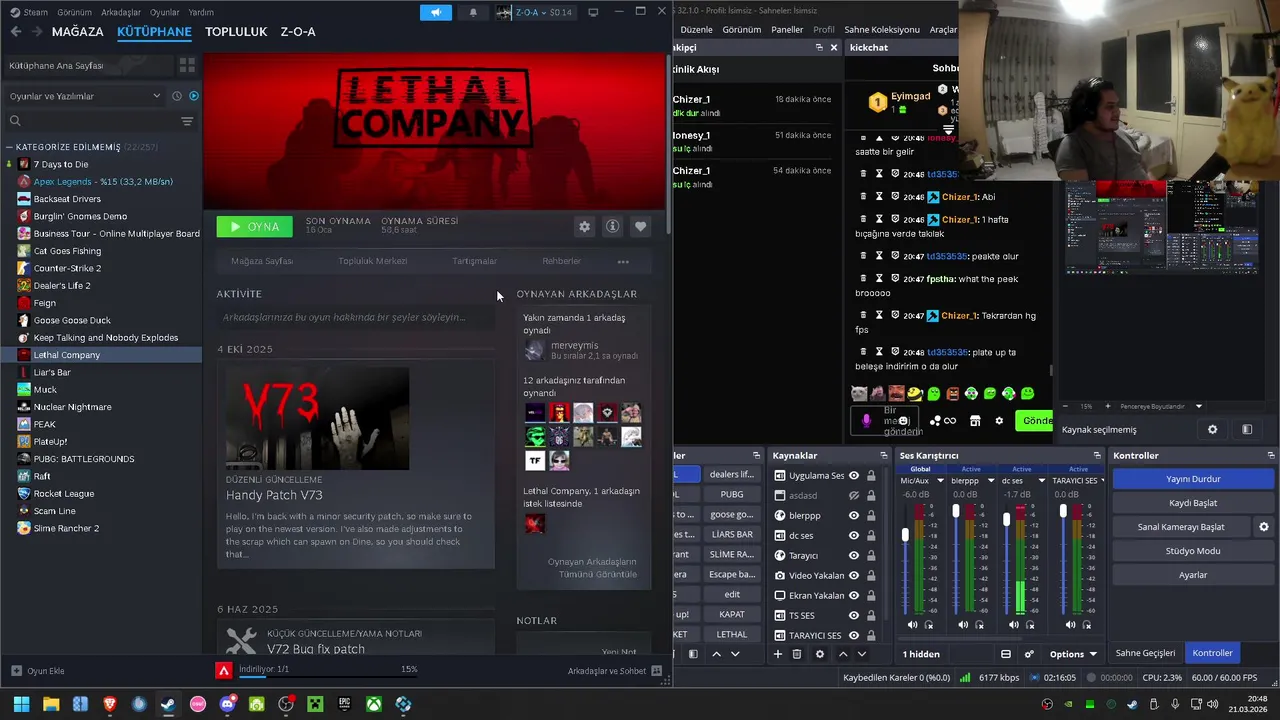The width and height of the screenshot is (1280, 720).
Task: Open source properties gear in Kaynaklar
Action: (x=820, y=654)
